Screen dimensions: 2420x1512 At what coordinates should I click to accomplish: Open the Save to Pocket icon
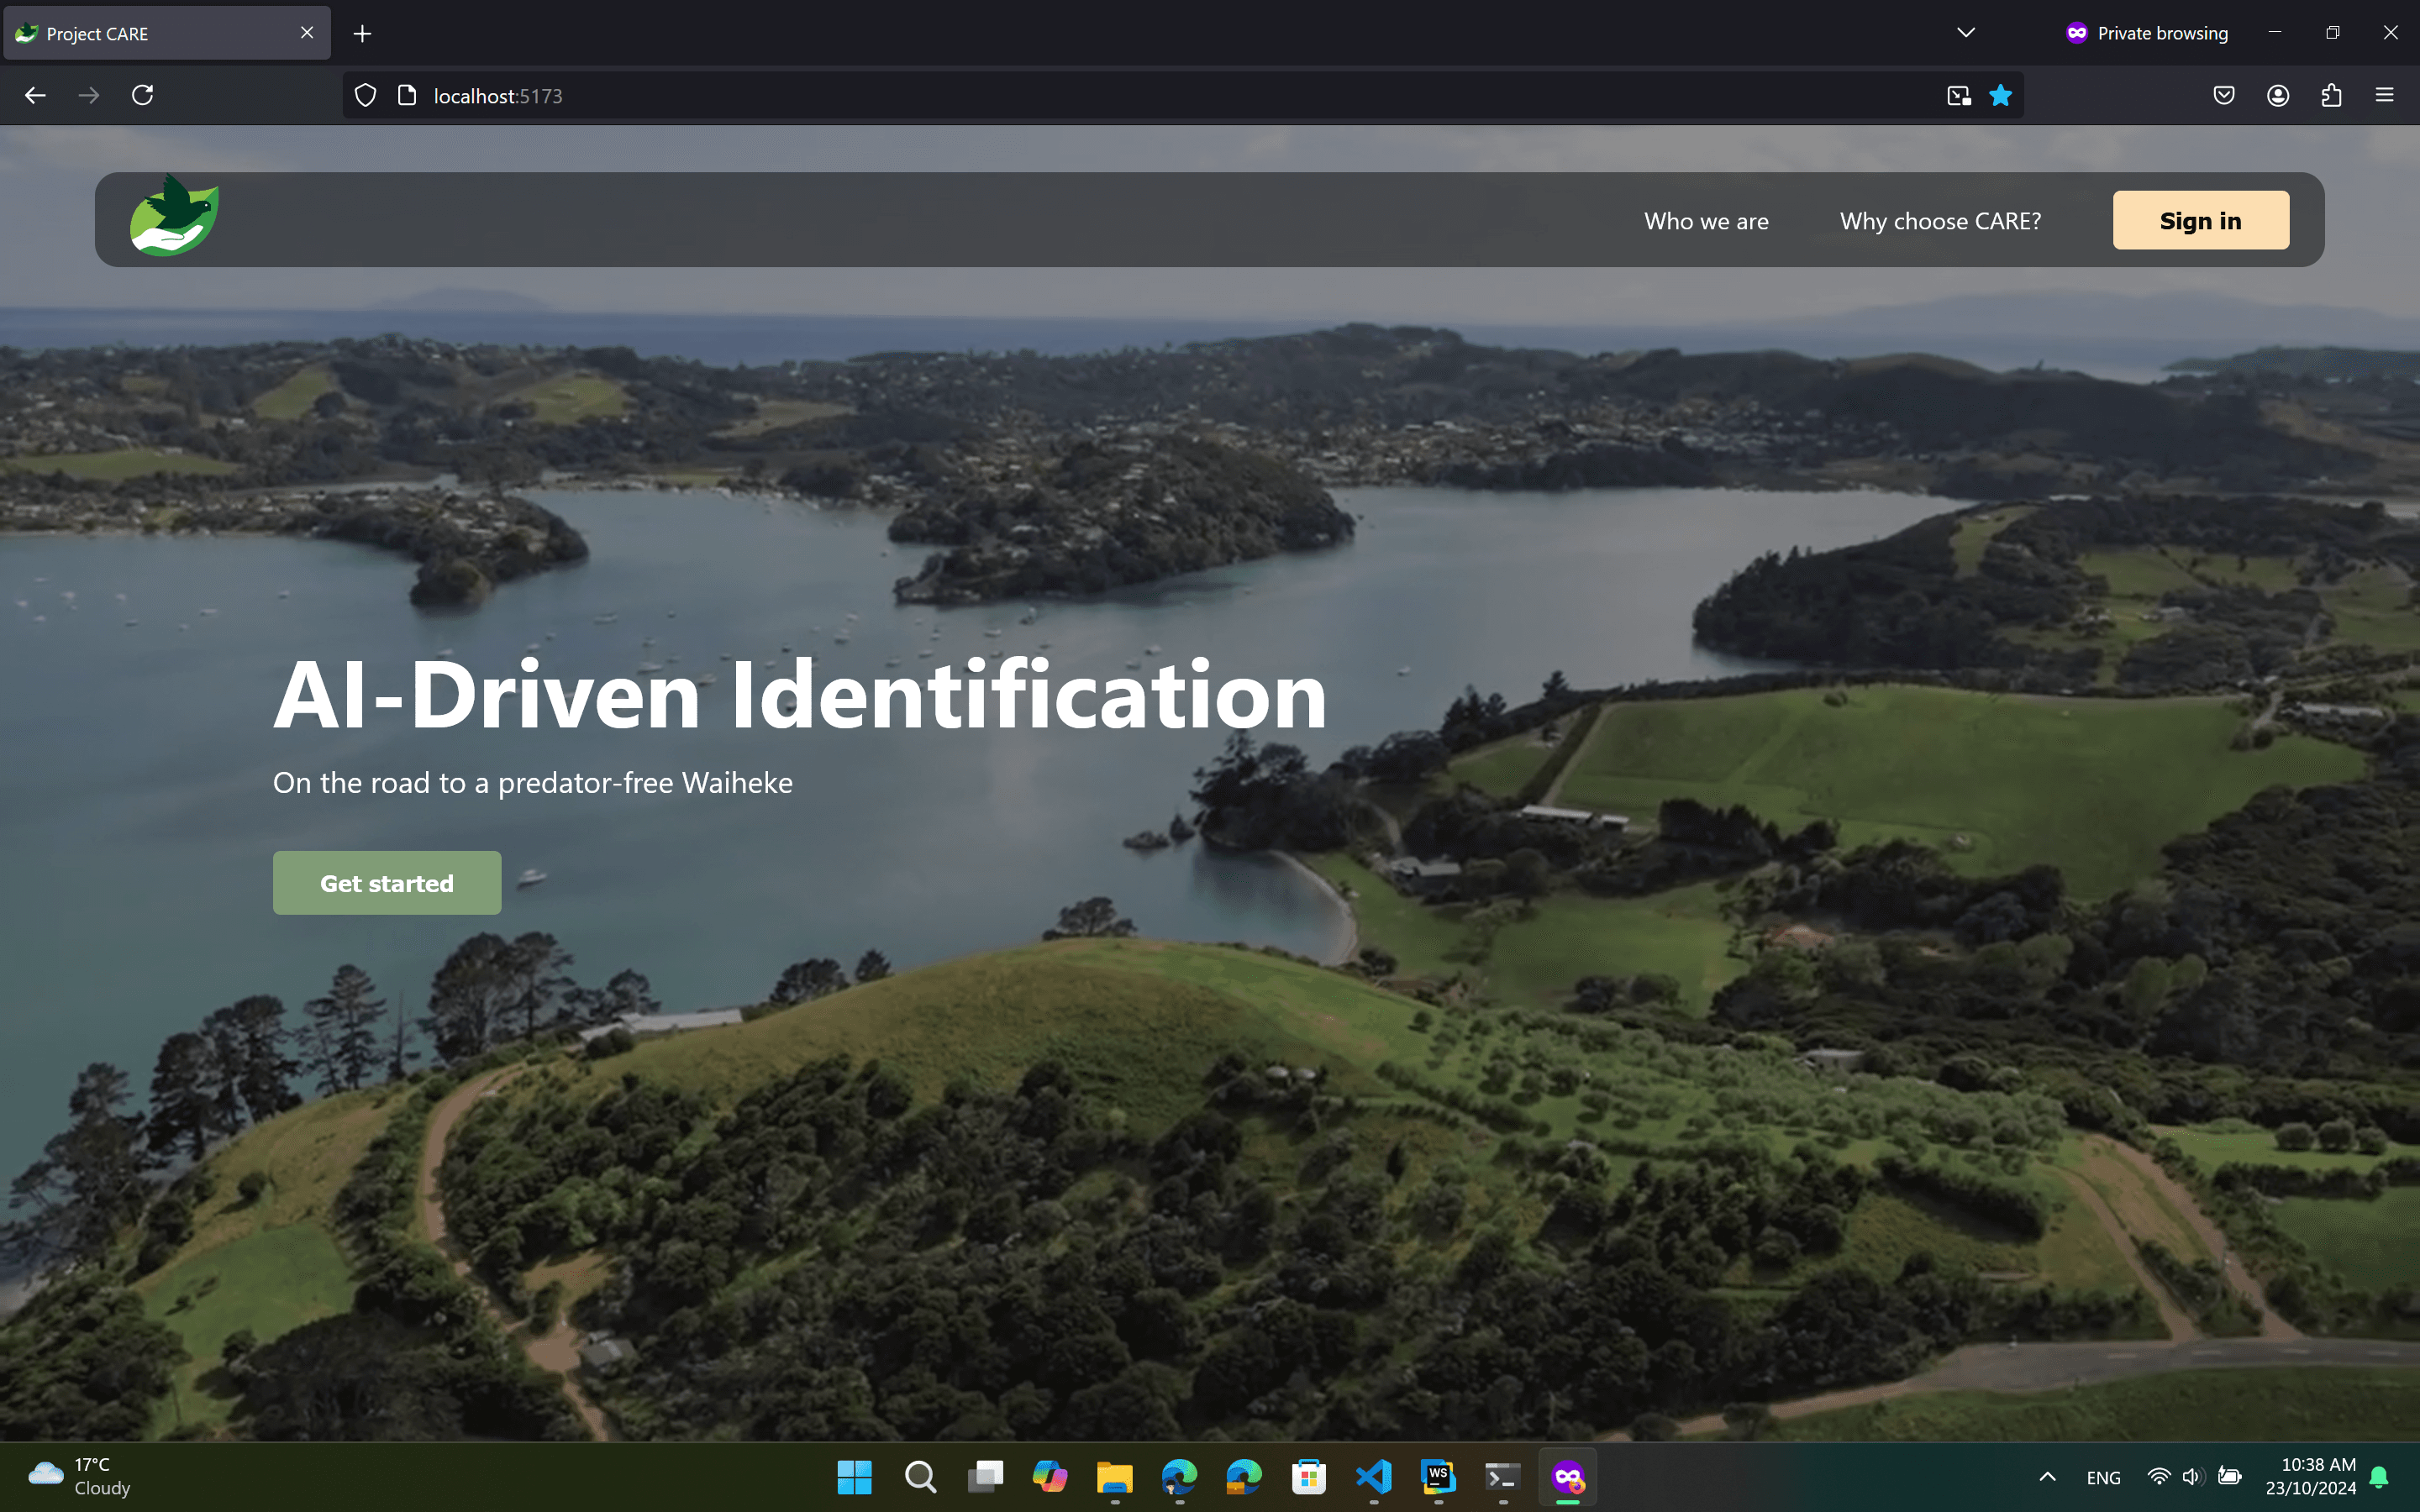pos(2223,96)
